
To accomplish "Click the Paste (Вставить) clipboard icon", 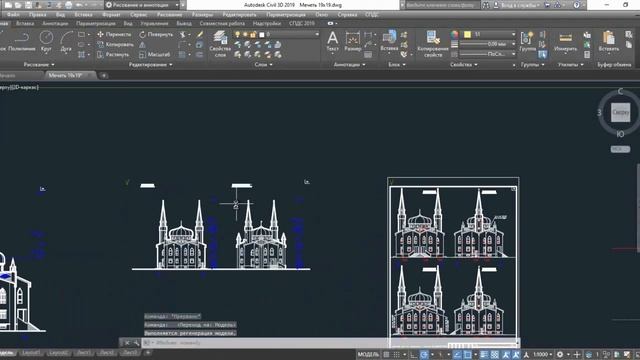I will [x=609, y=41].
